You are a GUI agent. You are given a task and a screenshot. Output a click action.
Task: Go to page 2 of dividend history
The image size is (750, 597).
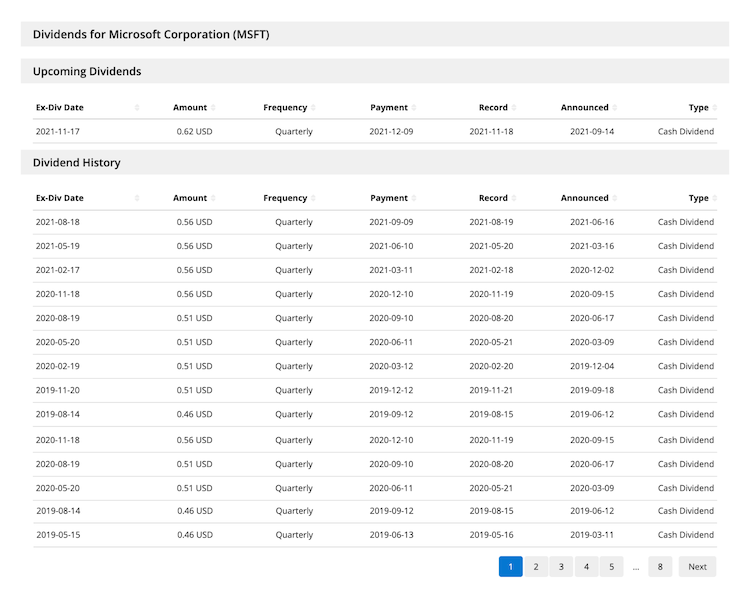click(536, 567)
